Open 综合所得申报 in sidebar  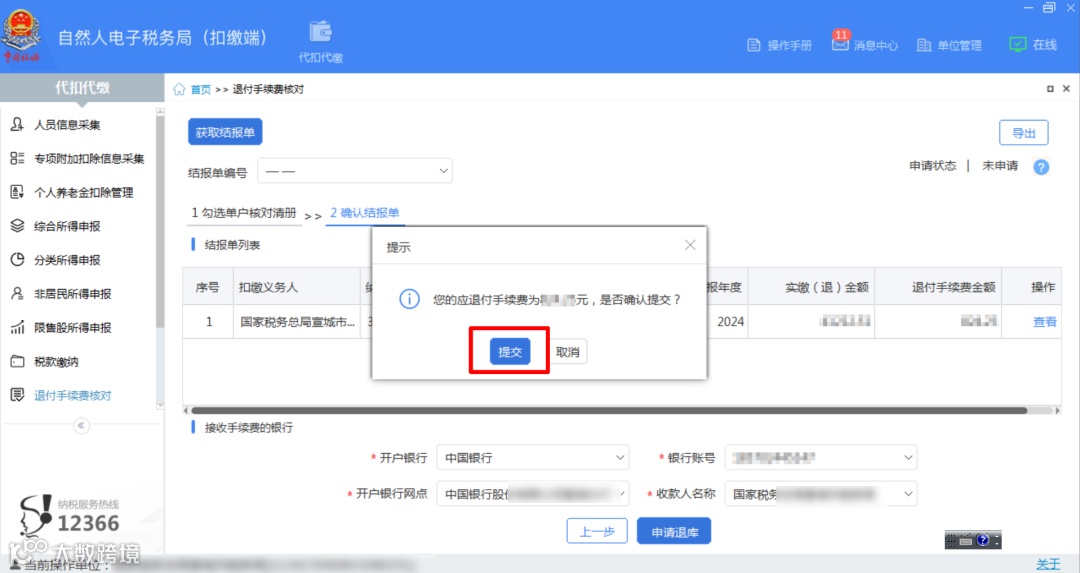click(x=67, y=226)
